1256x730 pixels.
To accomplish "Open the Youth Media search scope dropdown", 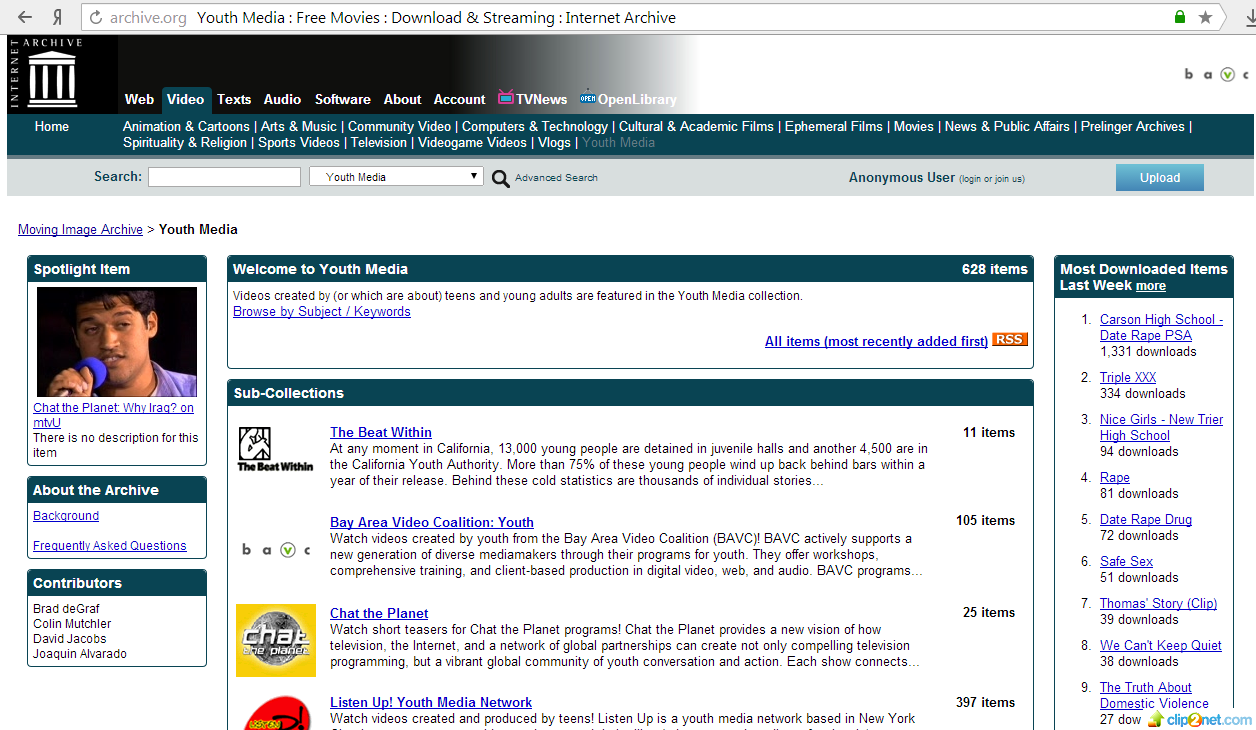I will [396, 177].
